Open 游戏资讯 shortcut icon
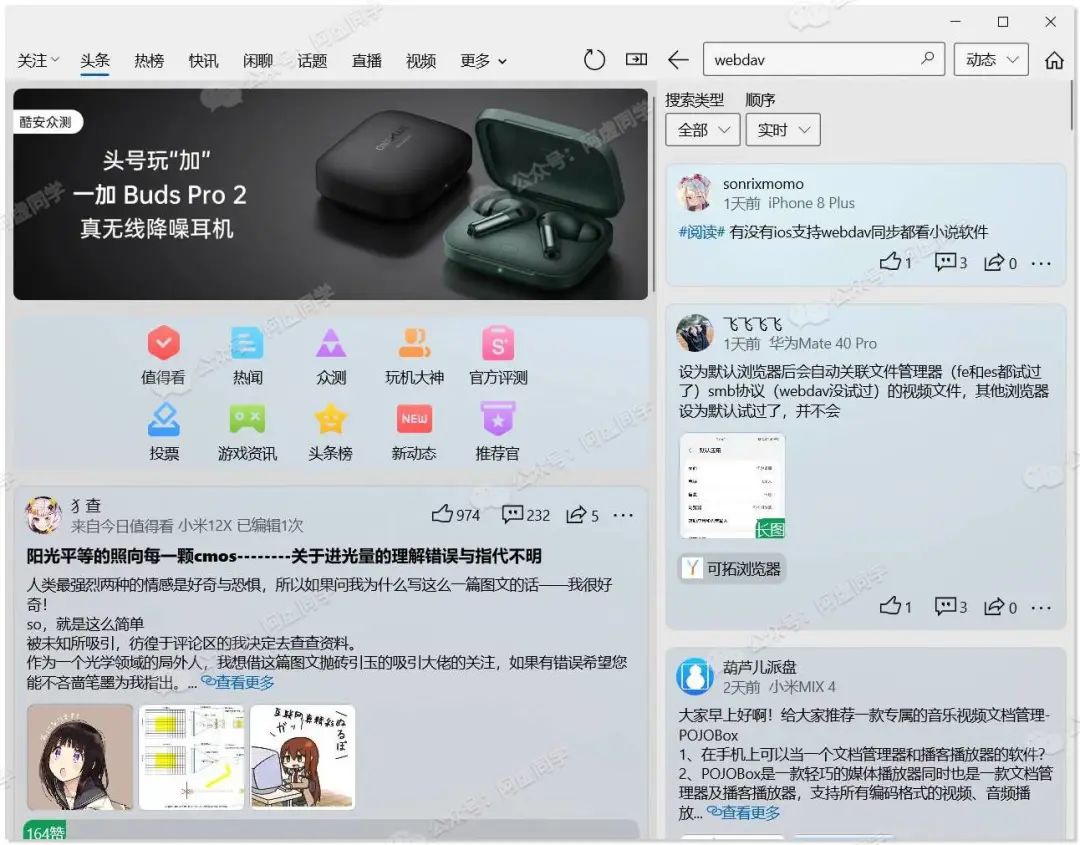 [x=247, y=419]
